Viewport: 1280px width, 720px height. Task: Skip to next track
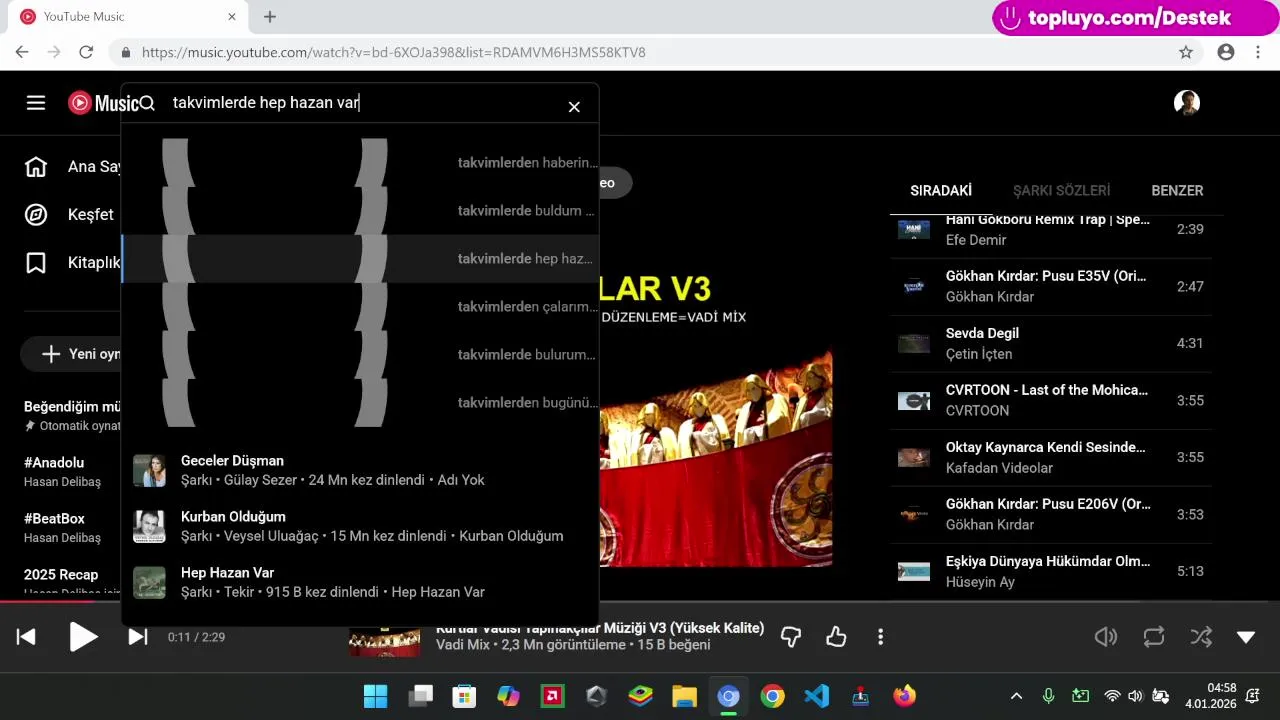tap(138, 637)
